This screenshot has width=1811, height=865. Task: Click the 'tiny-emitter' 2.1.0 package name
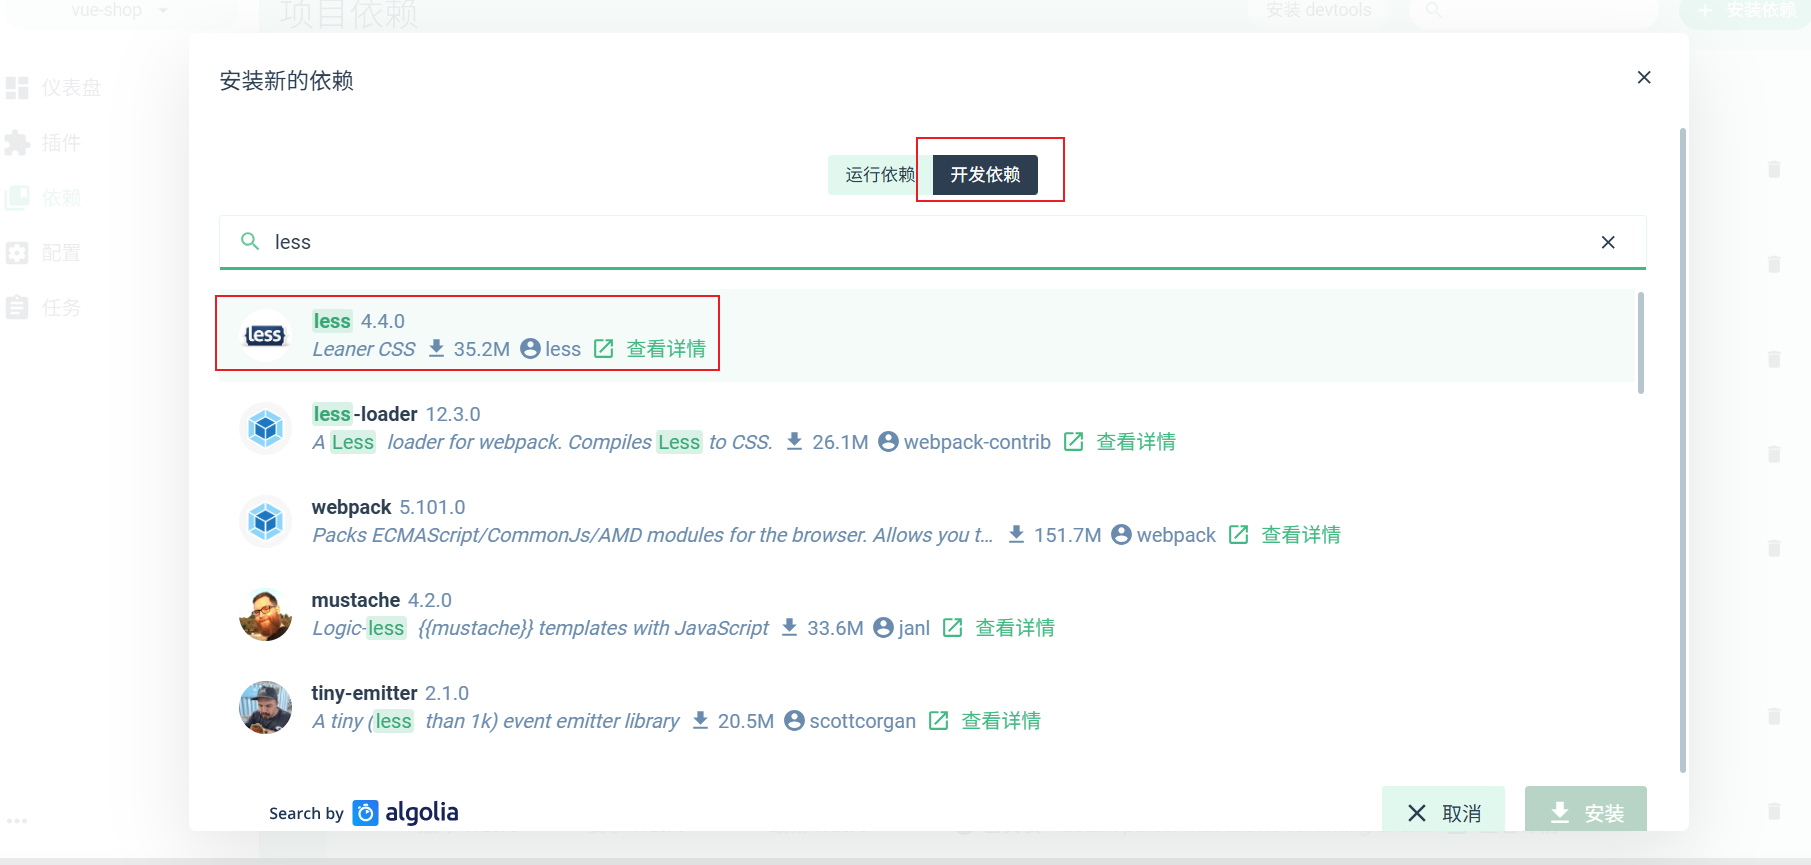(365, 693)
